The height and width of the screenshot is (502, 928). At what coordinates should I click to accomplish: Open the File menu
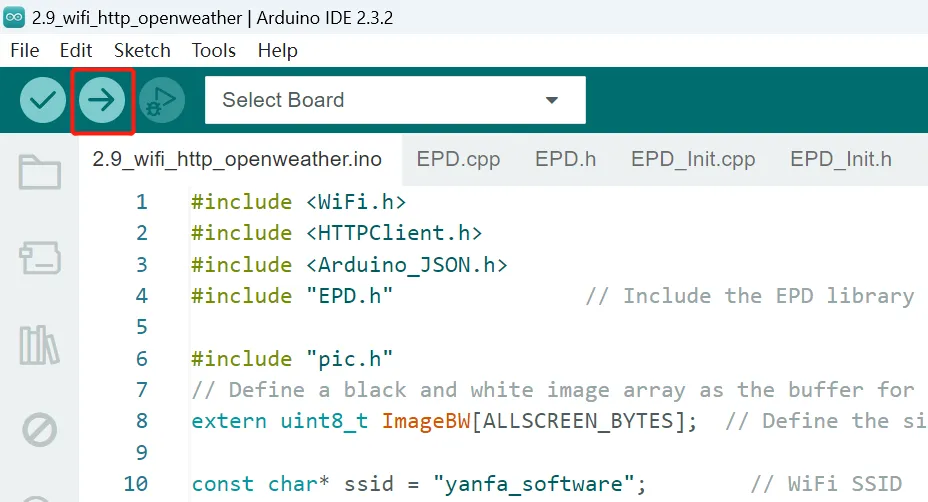point(24,50)
